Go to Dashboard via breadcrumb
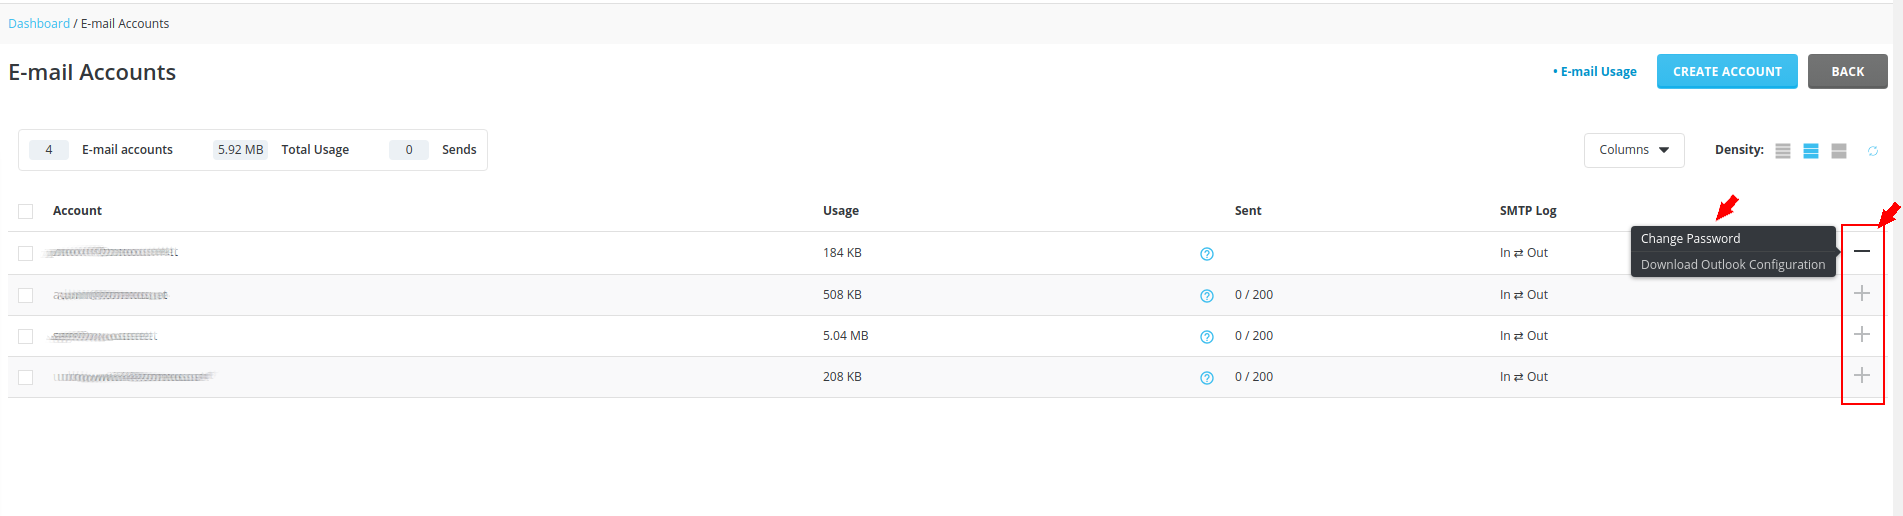The width and height of the screenshot is (1903, 516). (x=39, y=24)
